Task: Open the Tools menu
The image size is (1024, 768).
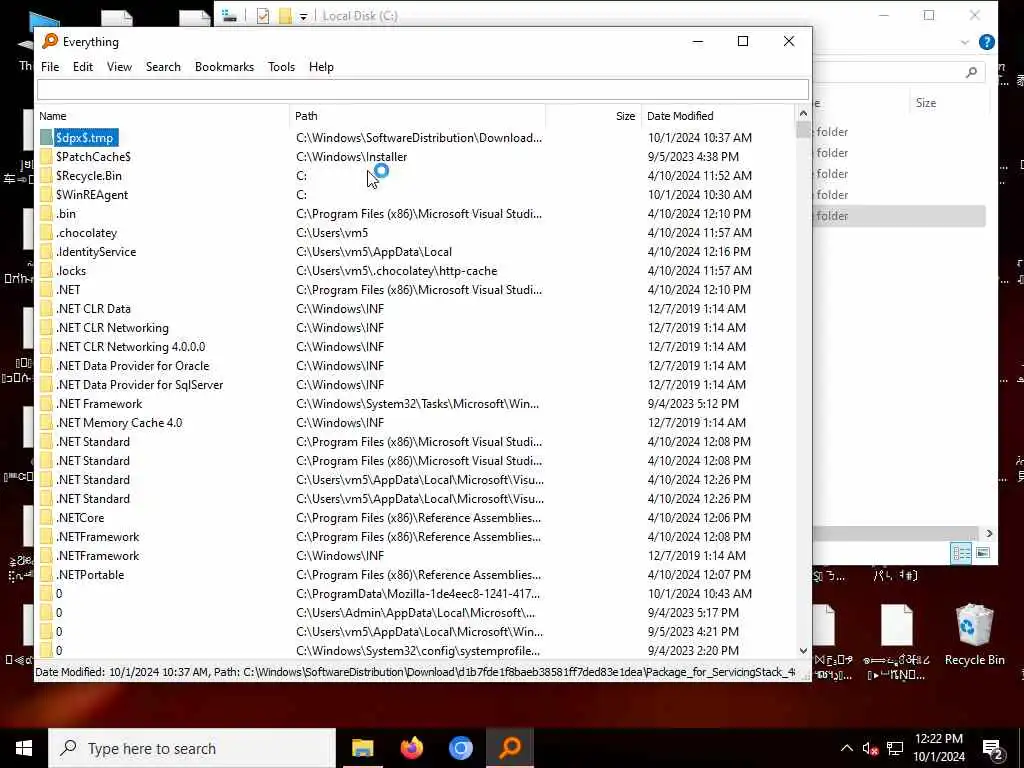Action: coord(281,67)
